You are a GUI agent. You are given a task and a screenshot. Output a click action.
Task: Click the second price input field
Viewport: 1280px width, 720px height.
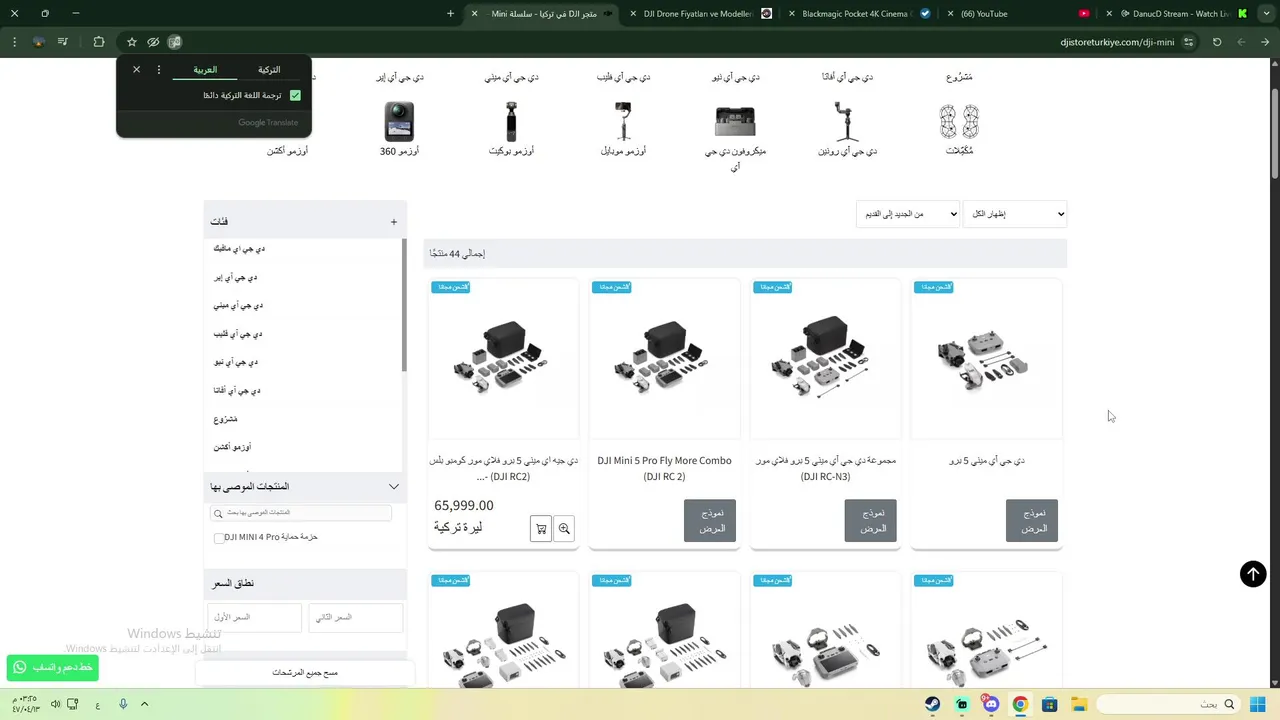coord(355,618)
